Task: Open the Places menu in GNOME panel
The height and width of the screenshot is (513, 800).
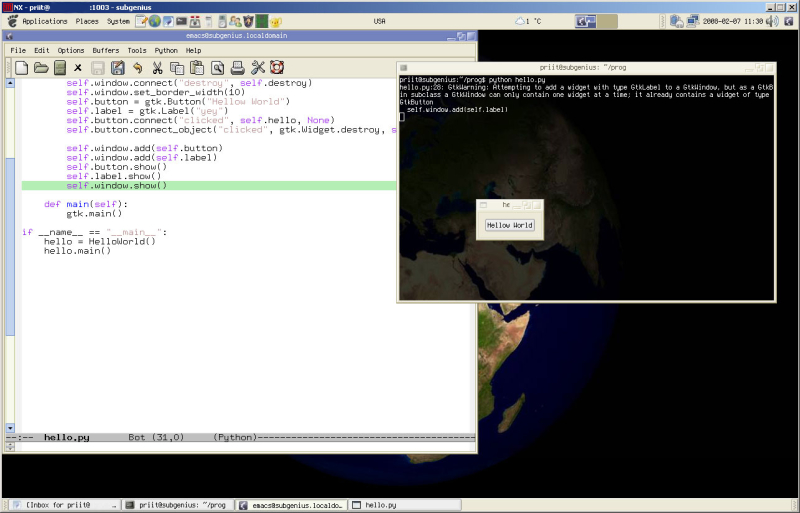Action: click(x=87, y=21)
